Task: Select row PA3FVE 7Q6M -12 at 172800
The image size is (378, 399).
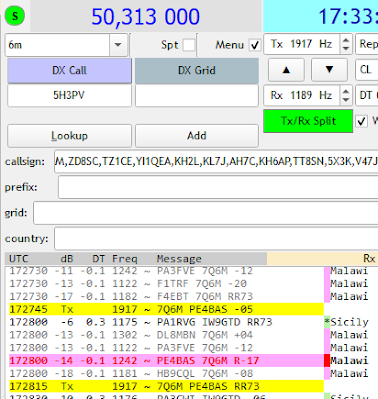Action: click(x=166, y=348)
